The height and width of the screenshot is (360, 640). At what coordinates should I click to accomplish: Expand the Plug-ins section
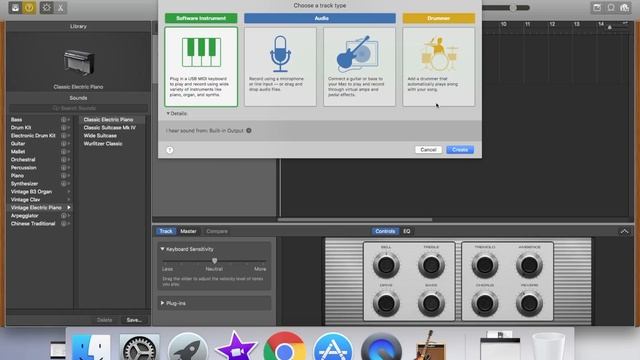[x=162, y=303]
